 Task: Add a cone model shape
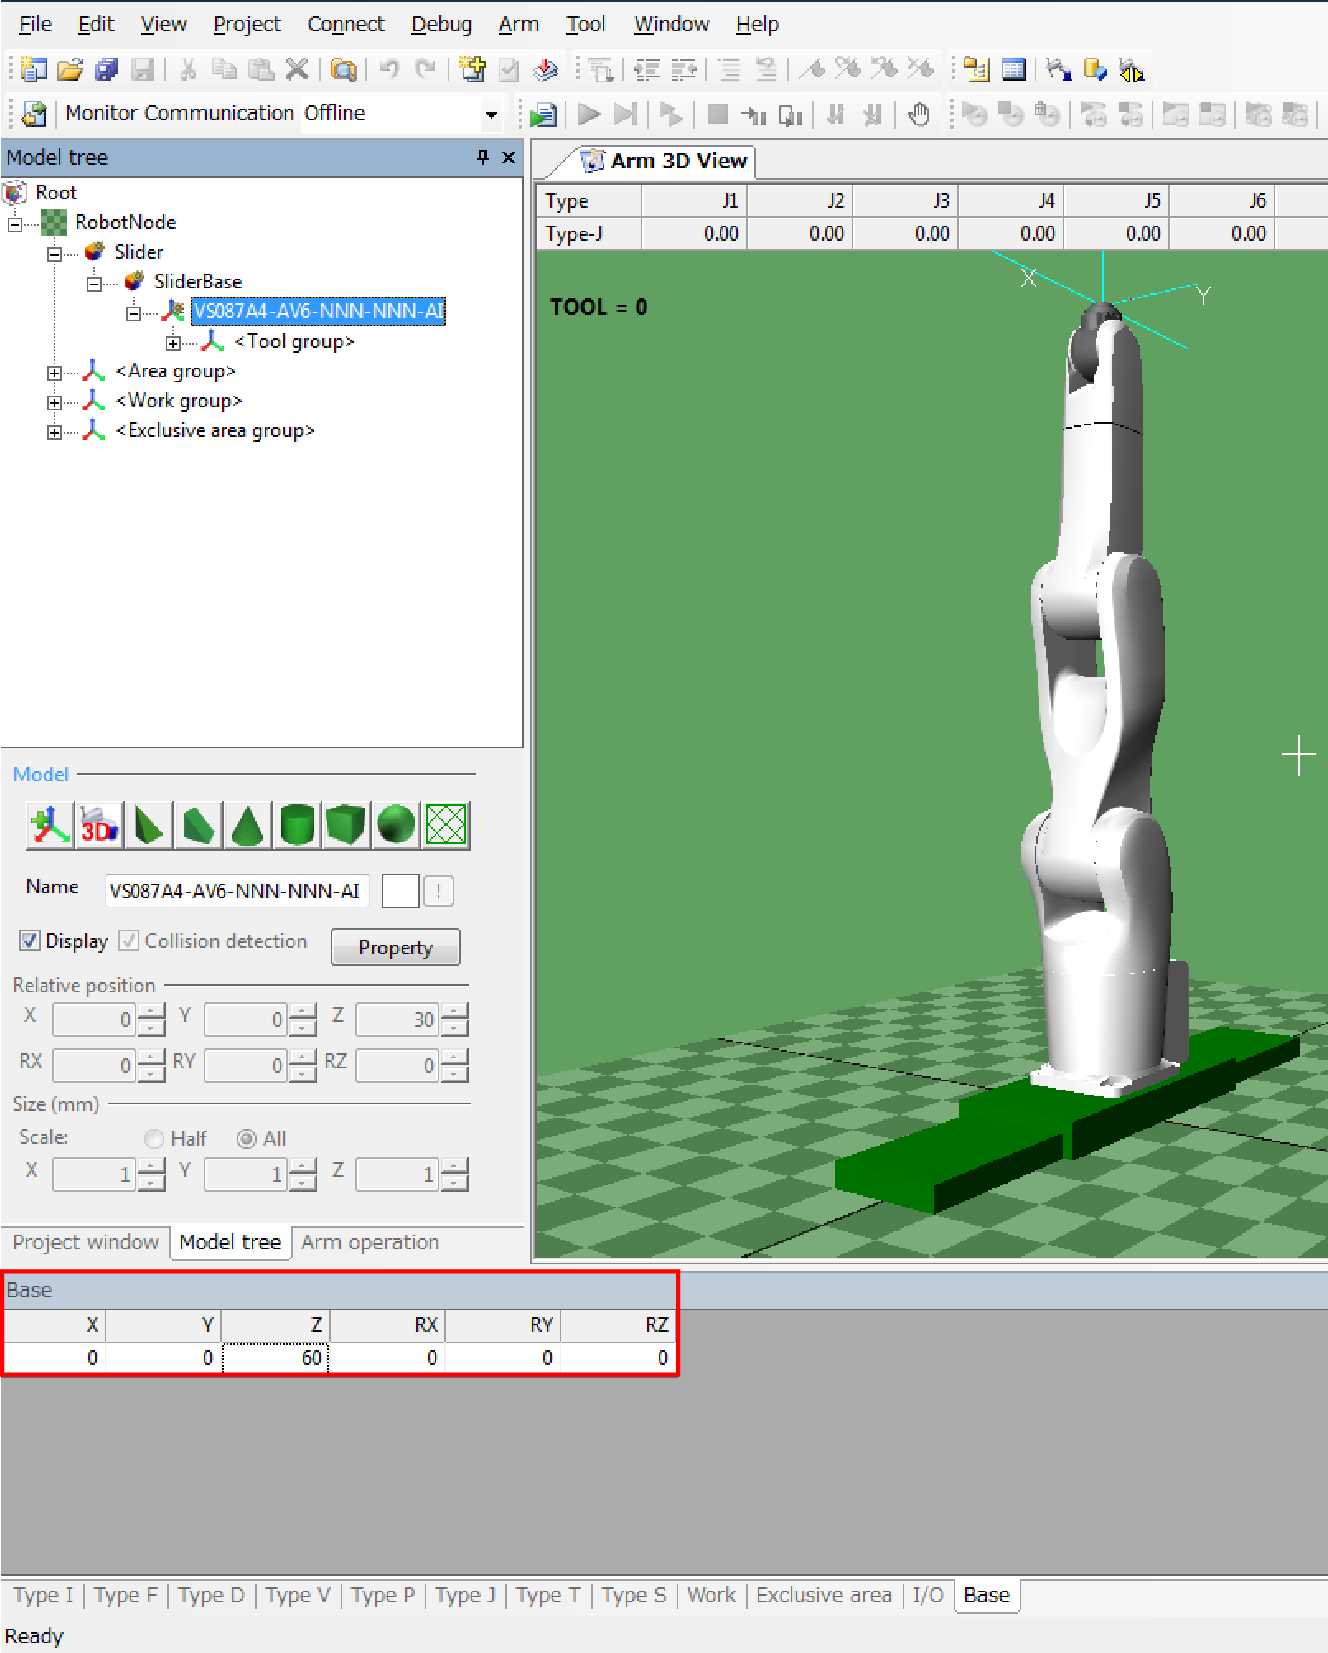[x=247, y=825]
